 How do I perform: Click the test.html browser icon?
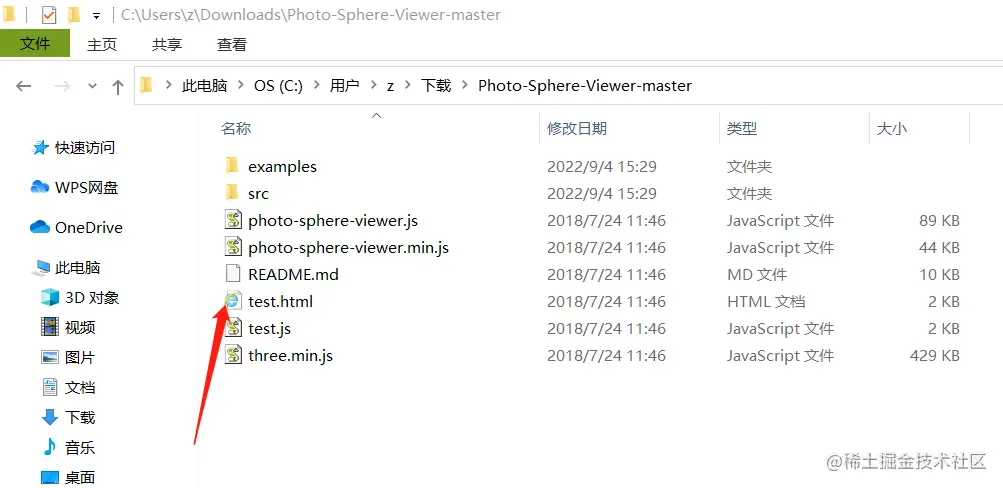point(233,301)
